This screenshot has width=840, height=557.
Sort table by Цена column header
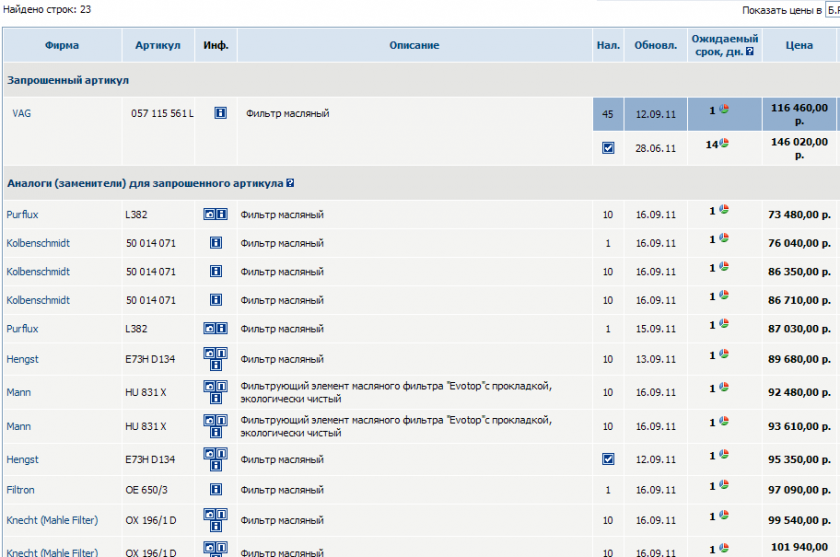coord(799,46)
